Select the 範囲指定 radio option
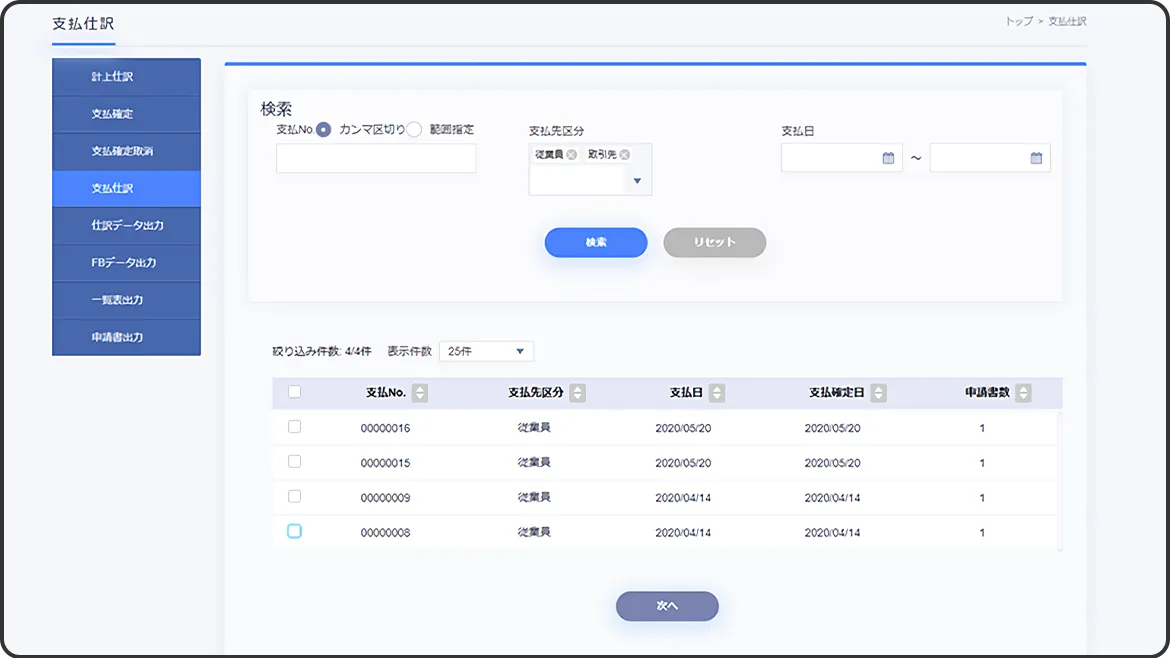 (414, 130)
